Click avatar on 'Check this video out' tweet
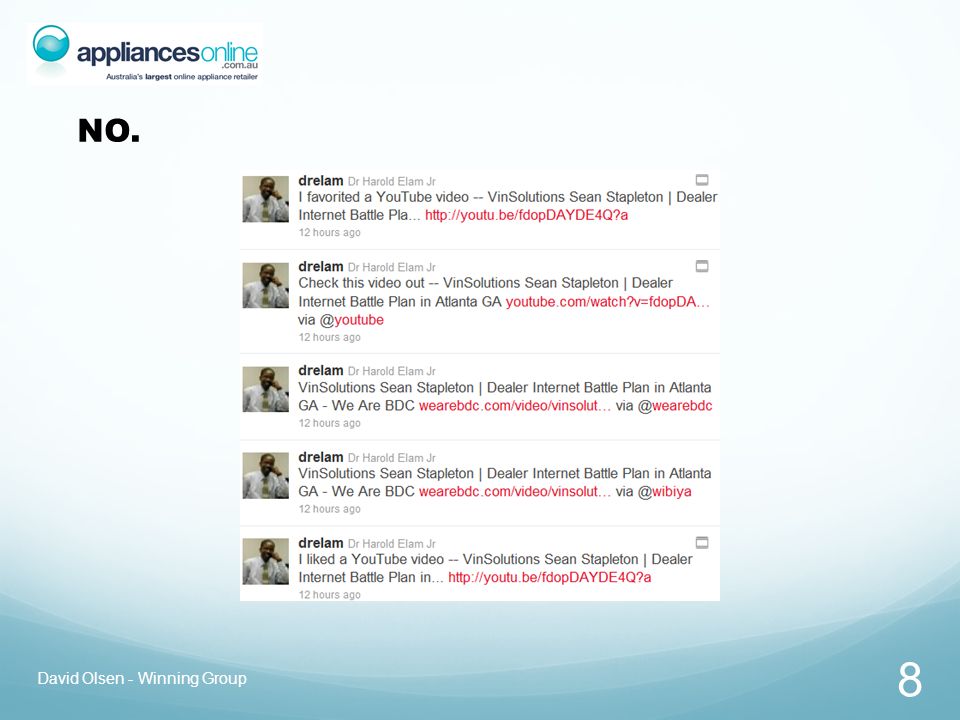960x720 pixels. tap(266, 285)
